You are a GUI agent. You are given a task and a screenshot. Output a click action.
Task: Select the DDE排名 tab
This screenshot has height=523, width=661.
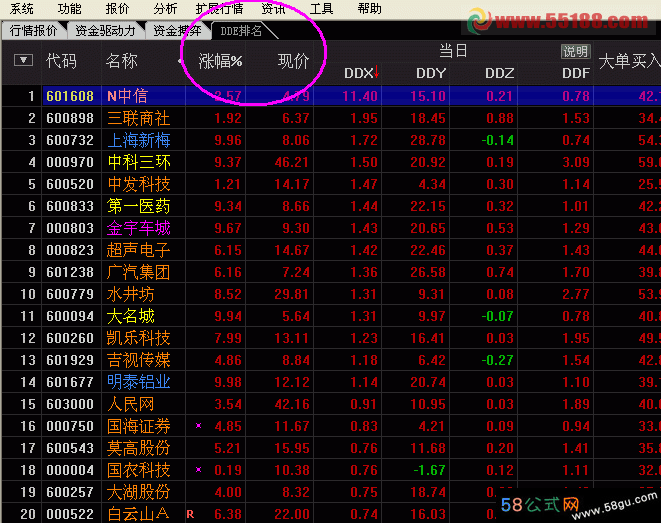pos(242,30)
